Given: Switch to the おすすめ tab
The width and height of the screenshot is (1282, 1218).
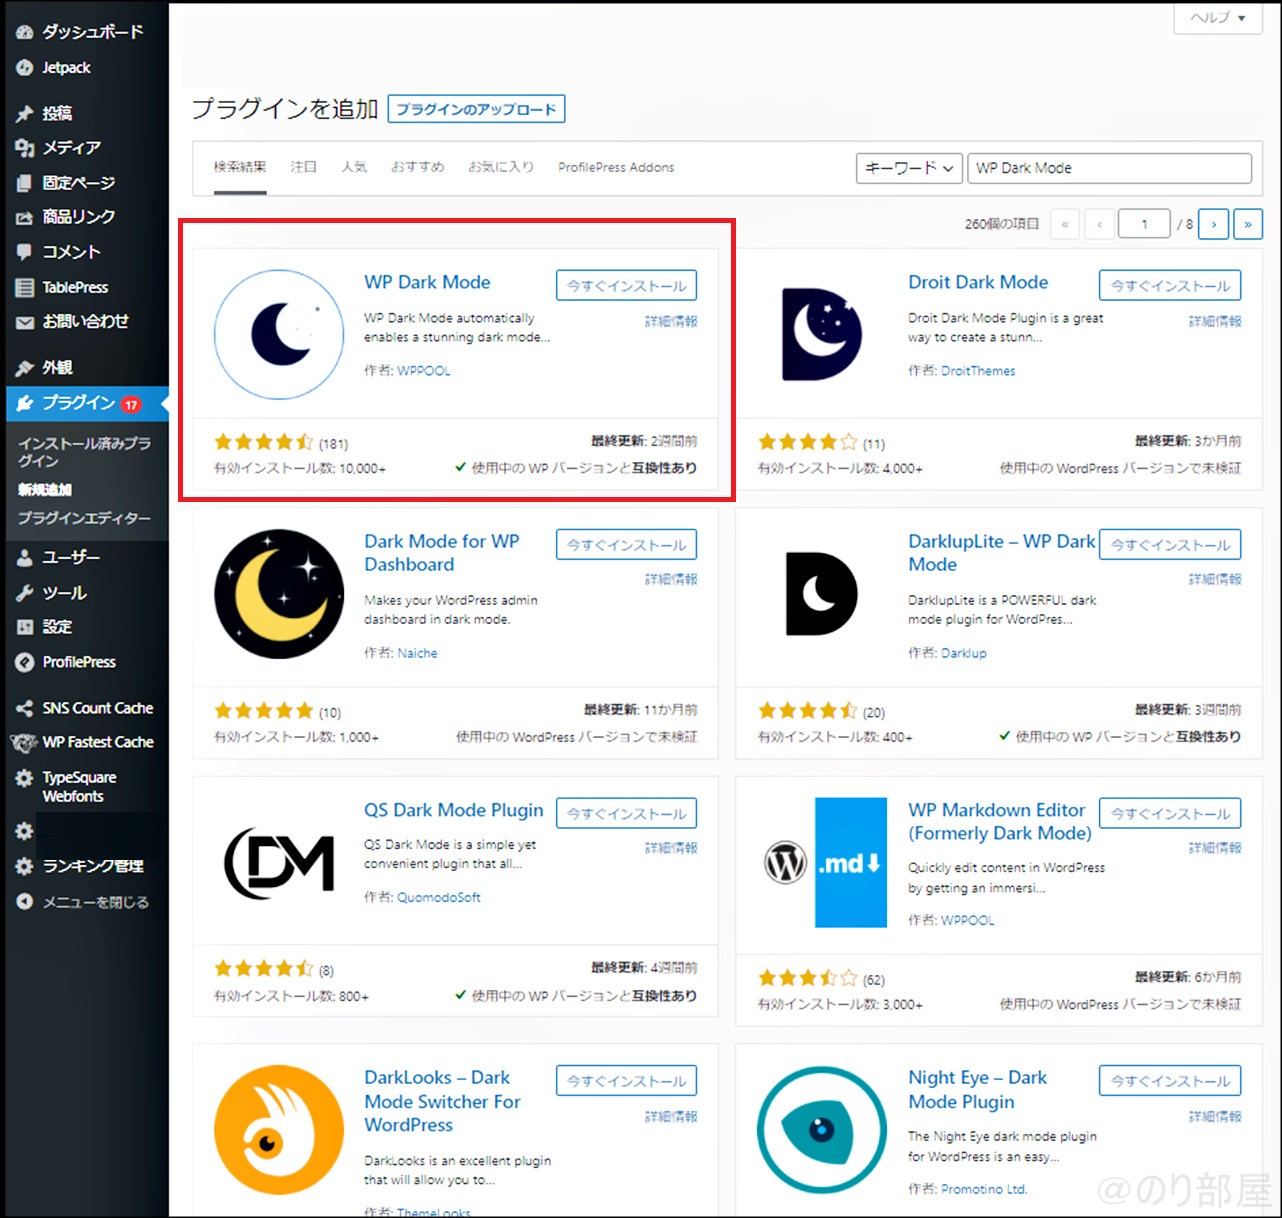Looking at the screenshot, I should (418, 167).
